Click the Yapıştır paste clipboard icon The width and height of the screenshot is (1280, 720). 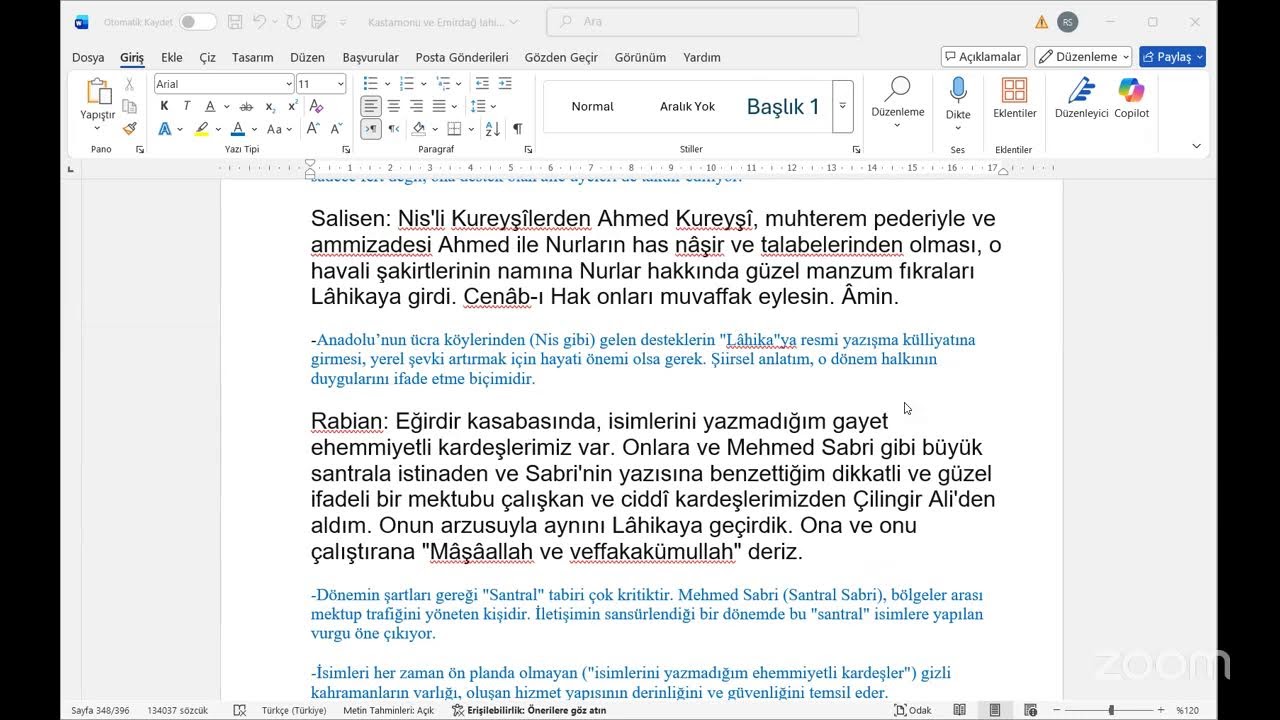click(x=98, y=92)
